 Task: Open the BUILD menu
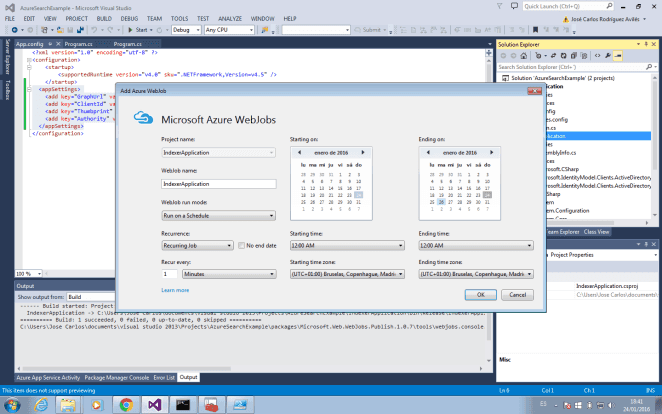104,19
